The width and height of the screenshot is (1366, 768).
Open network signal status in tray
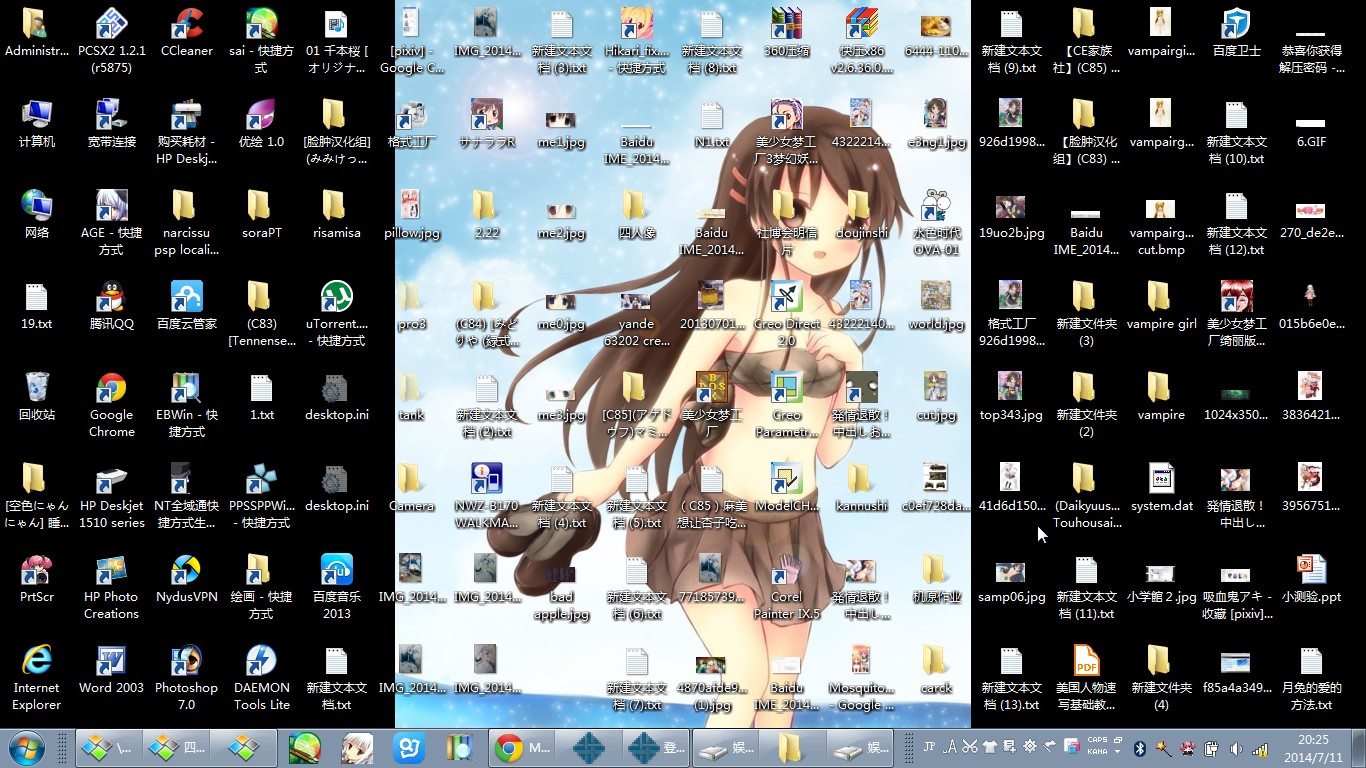click(x=1260, y=748)
